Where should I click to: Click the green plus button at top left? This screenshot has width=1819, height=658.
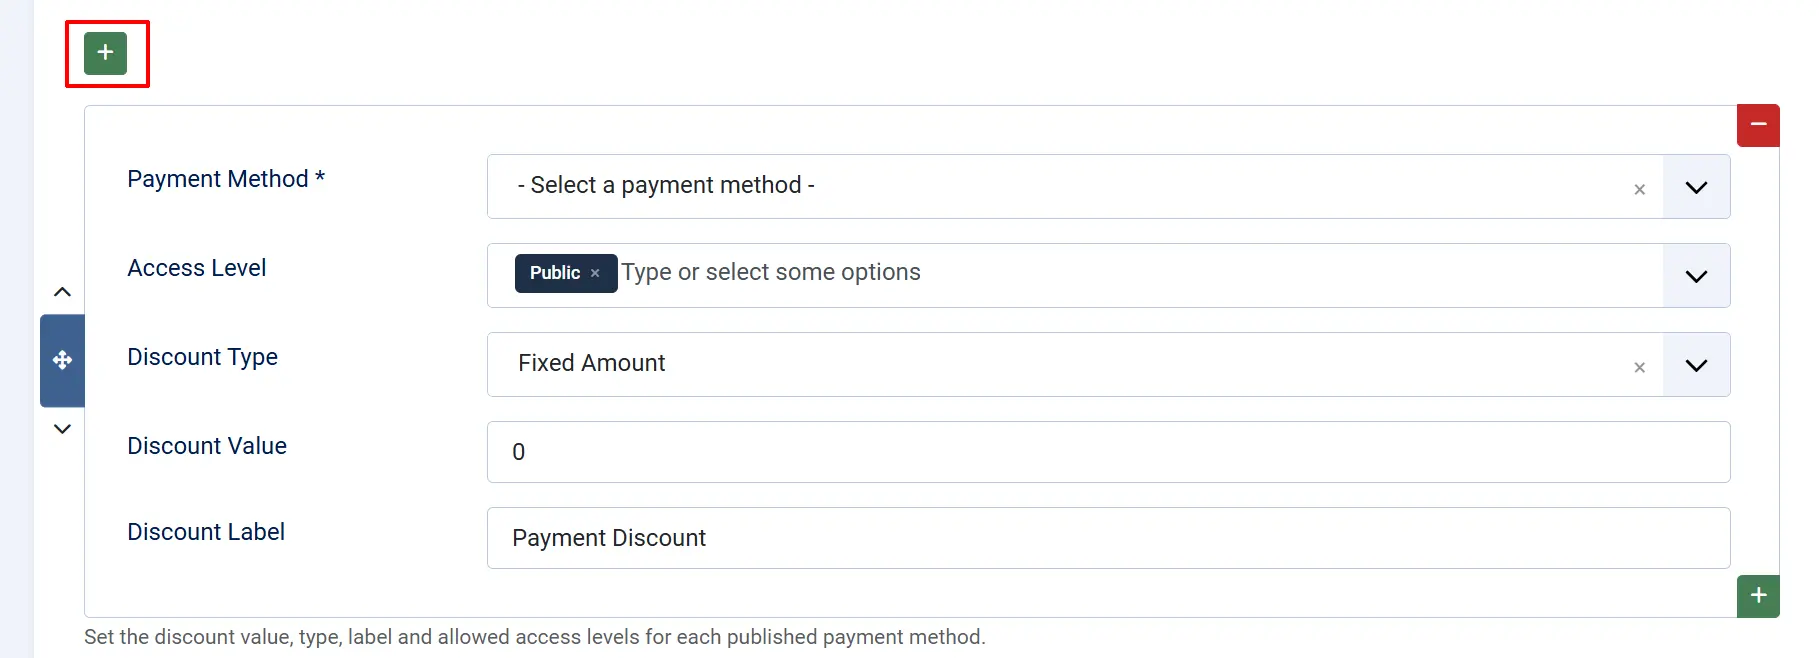click(105, 53)
